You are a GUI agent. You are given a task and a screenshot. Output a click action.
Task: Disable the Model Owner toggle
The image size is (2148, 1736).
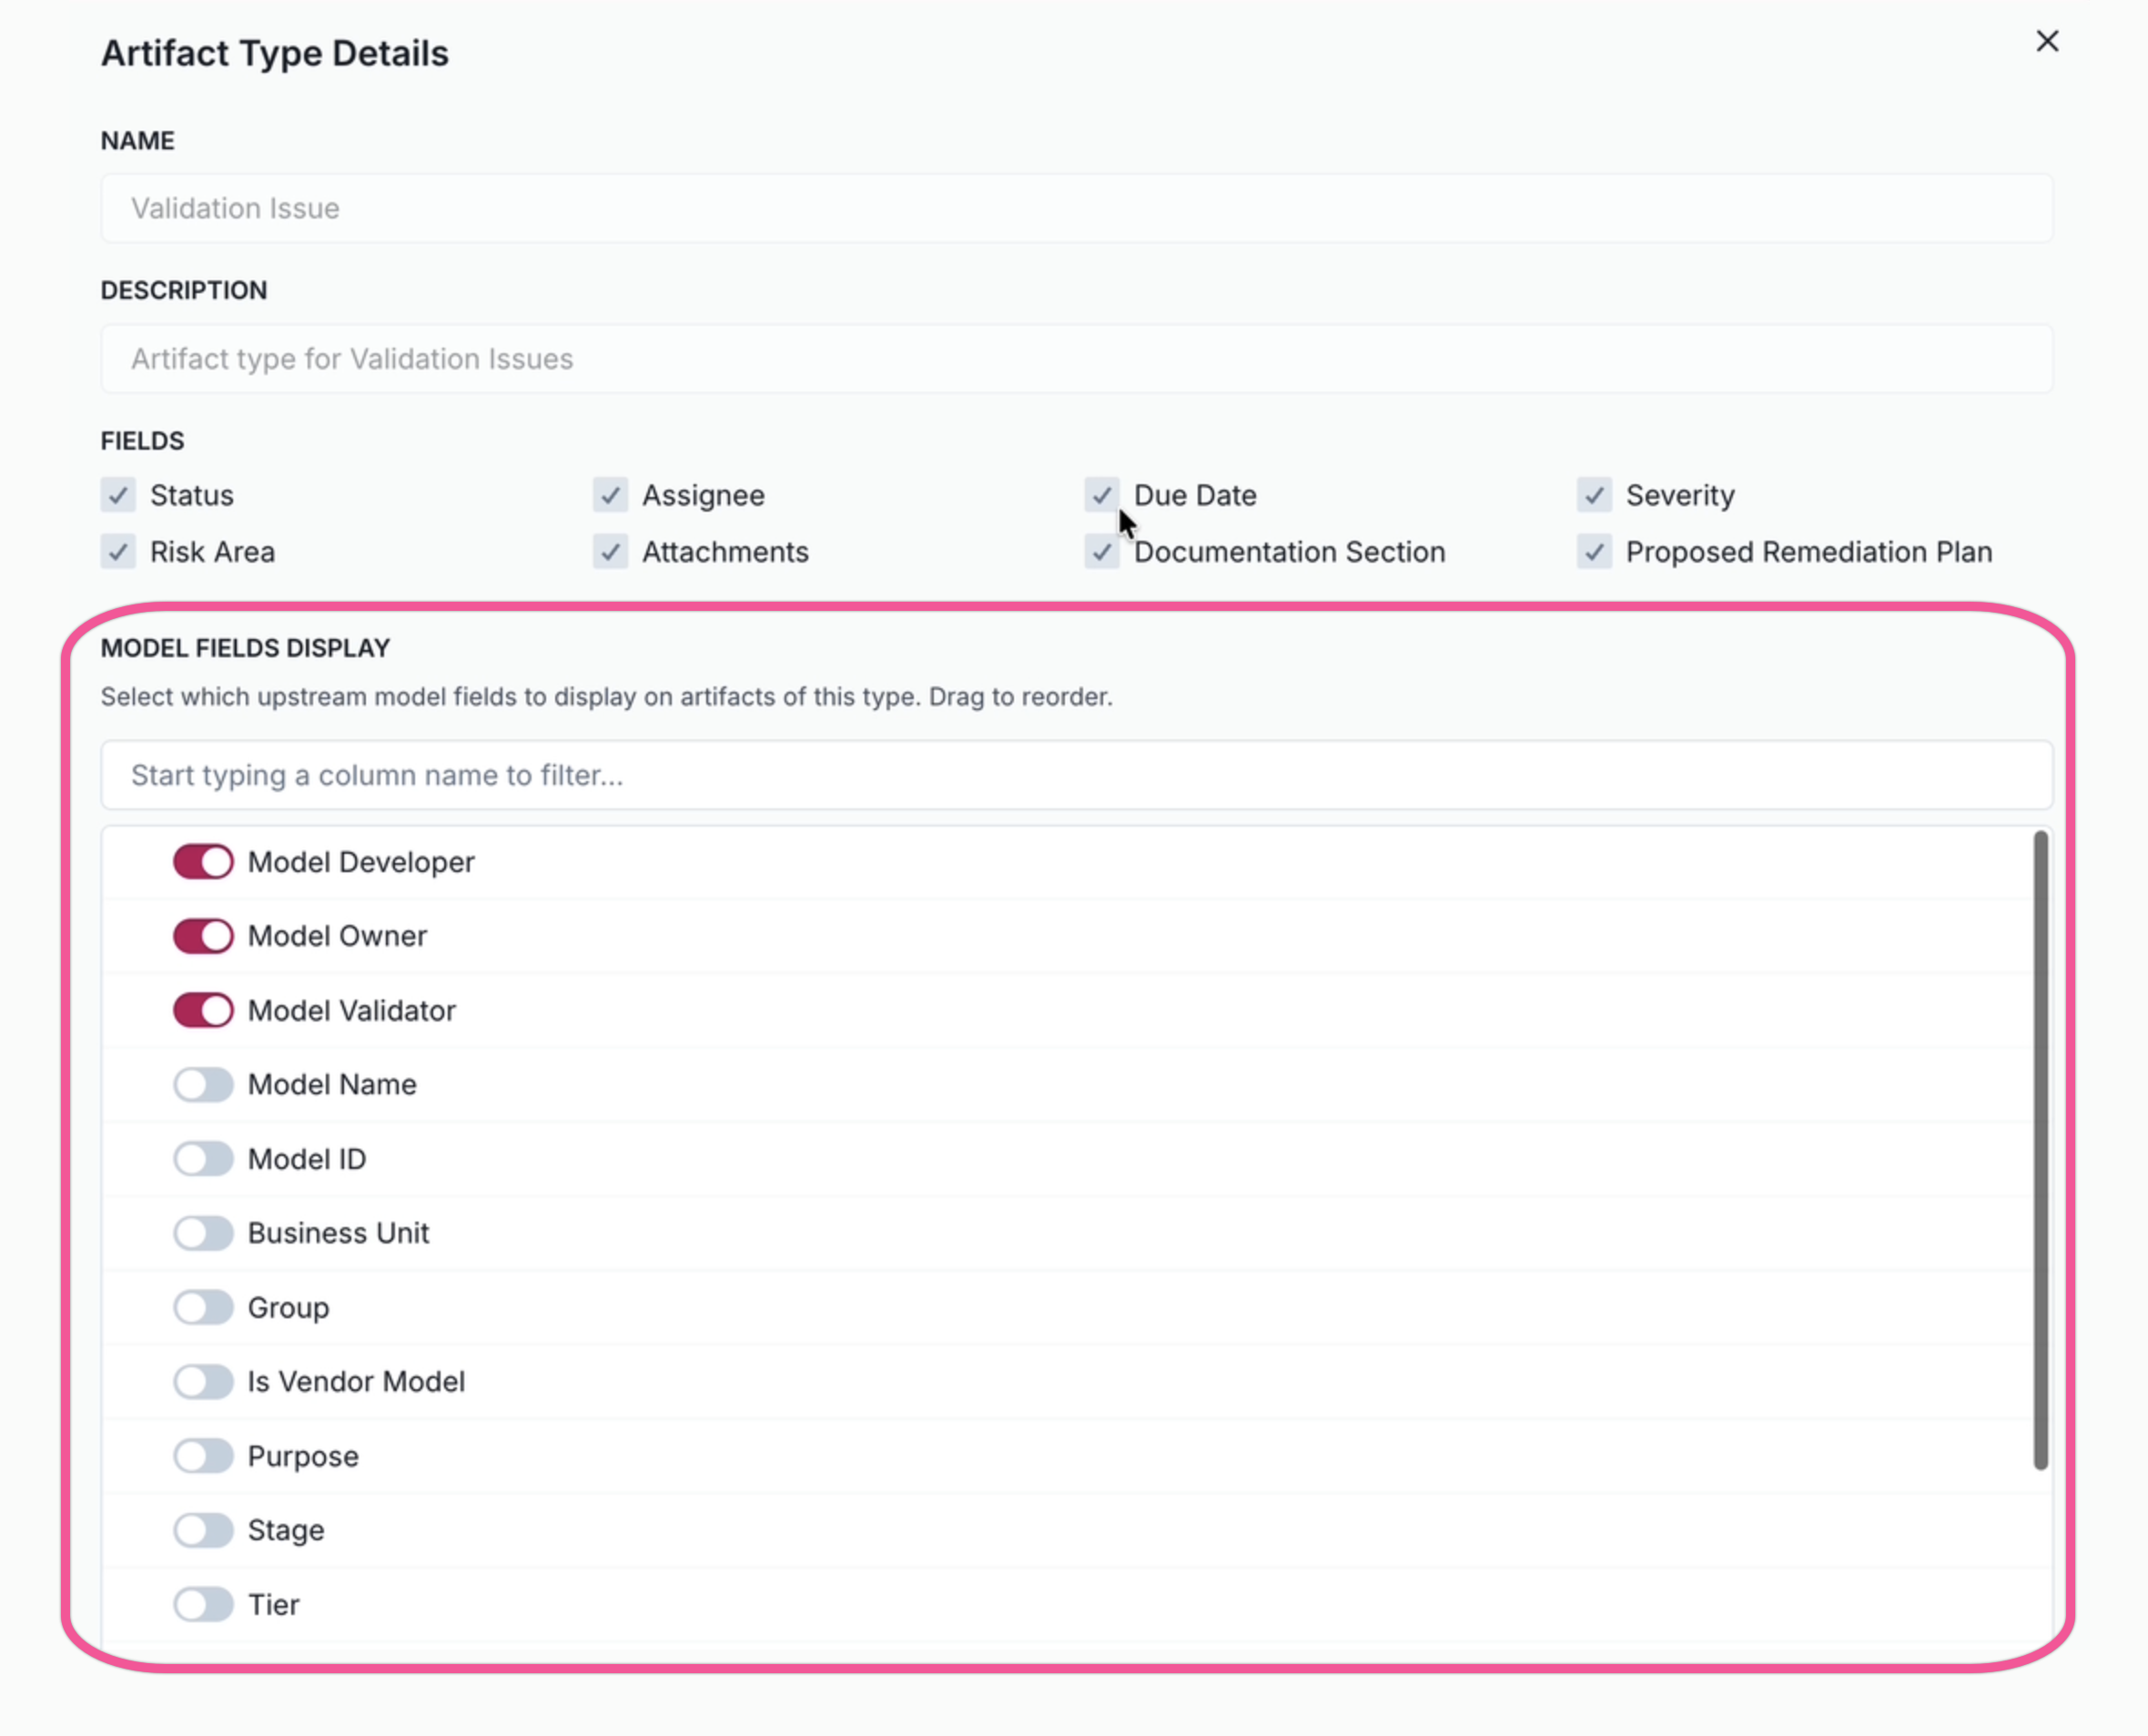pyautogui.click(x=203, y=936)
